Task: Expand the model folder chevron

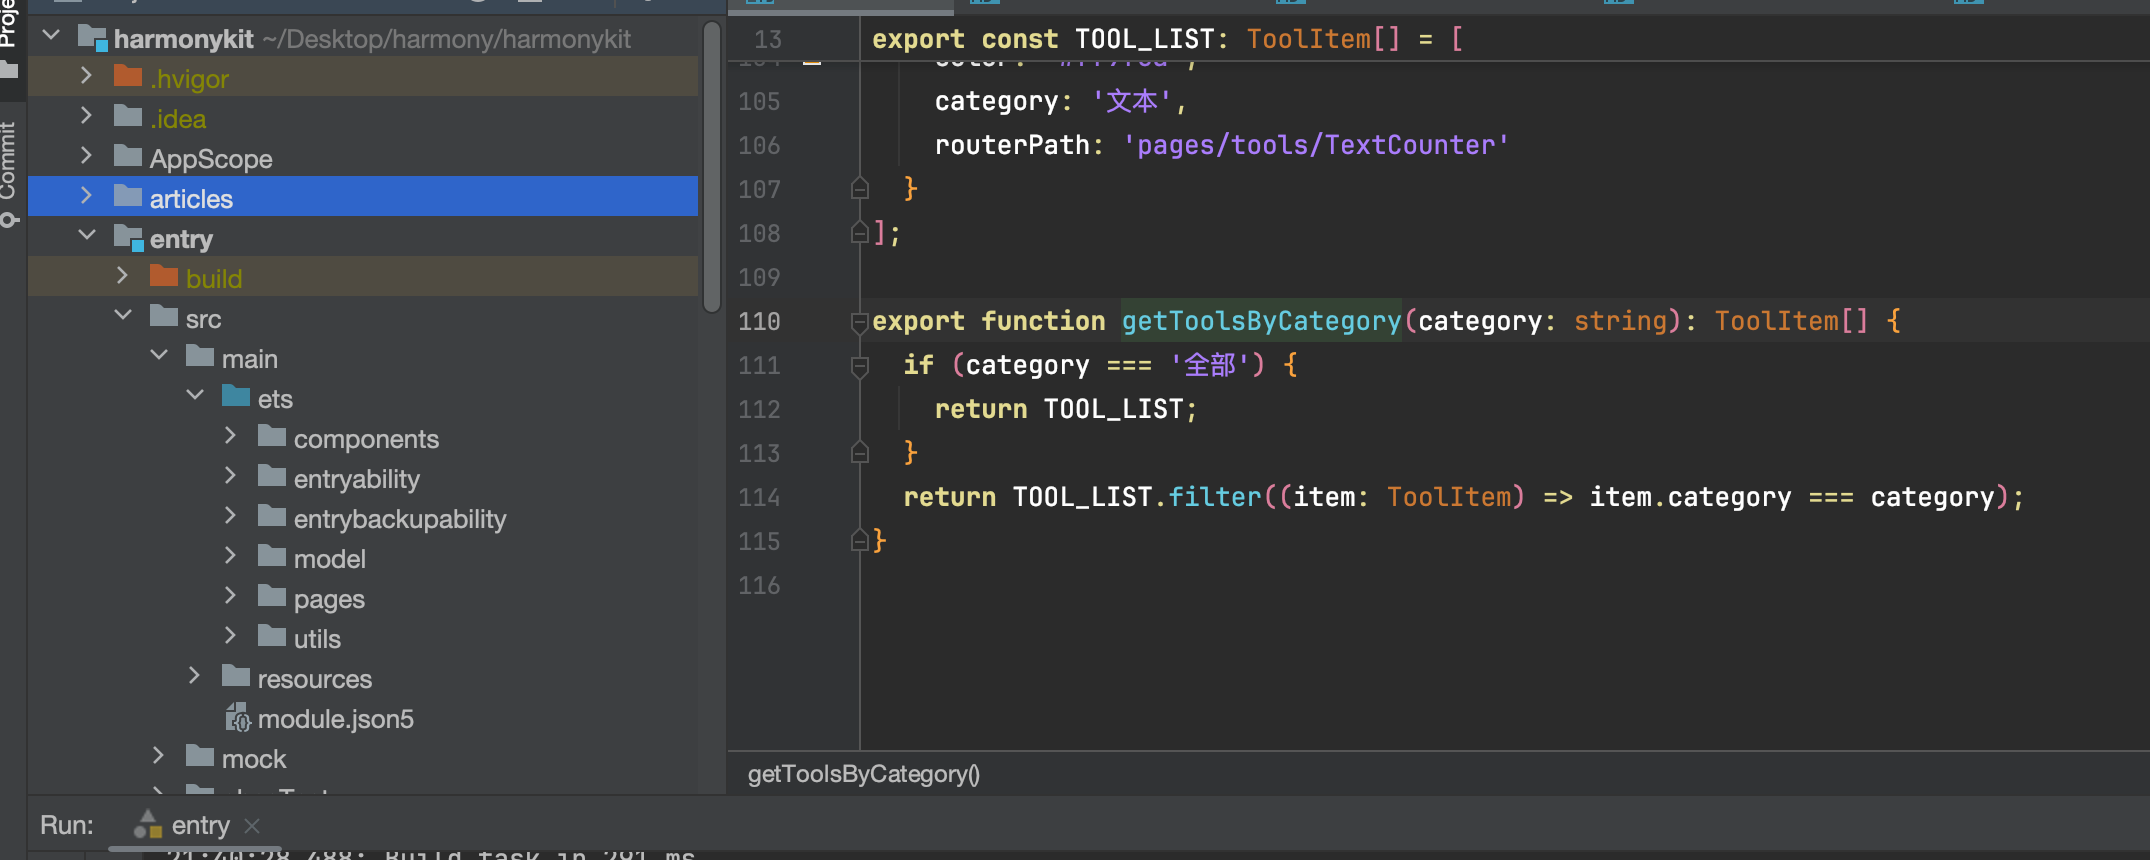Action: 231,556
